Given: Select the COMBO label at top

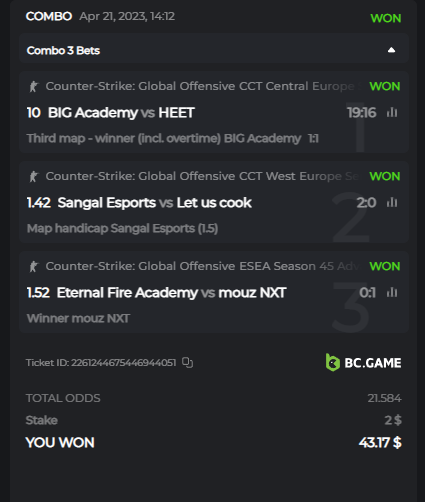Looking at the screenshot, I should tap(49, 16).
